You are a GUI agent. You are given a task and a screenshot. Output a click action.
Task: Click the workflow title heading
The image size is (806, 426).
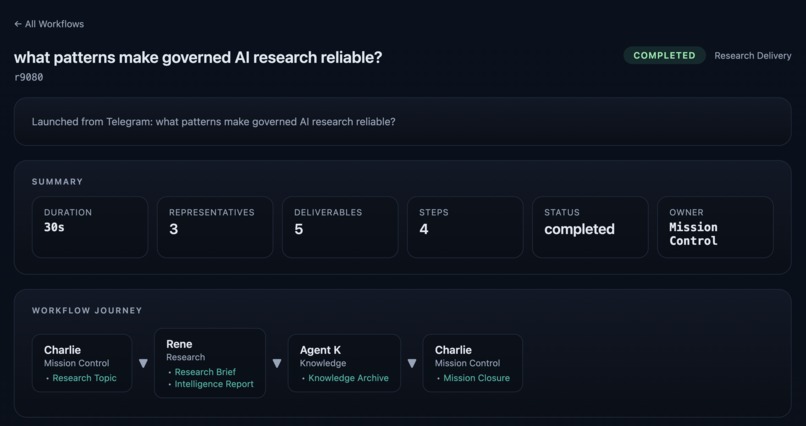coord(198,57)
